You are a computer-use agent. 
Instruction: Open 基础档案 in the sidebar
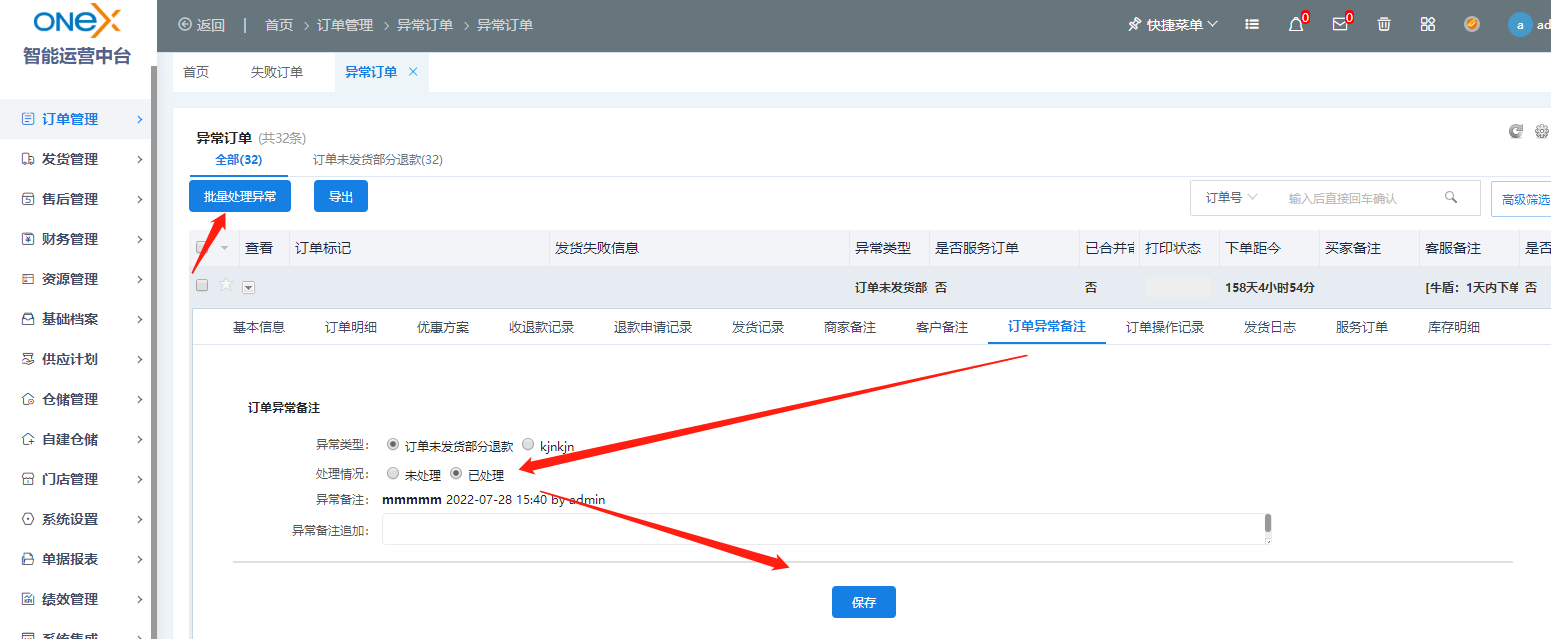[x=76, y=319]
